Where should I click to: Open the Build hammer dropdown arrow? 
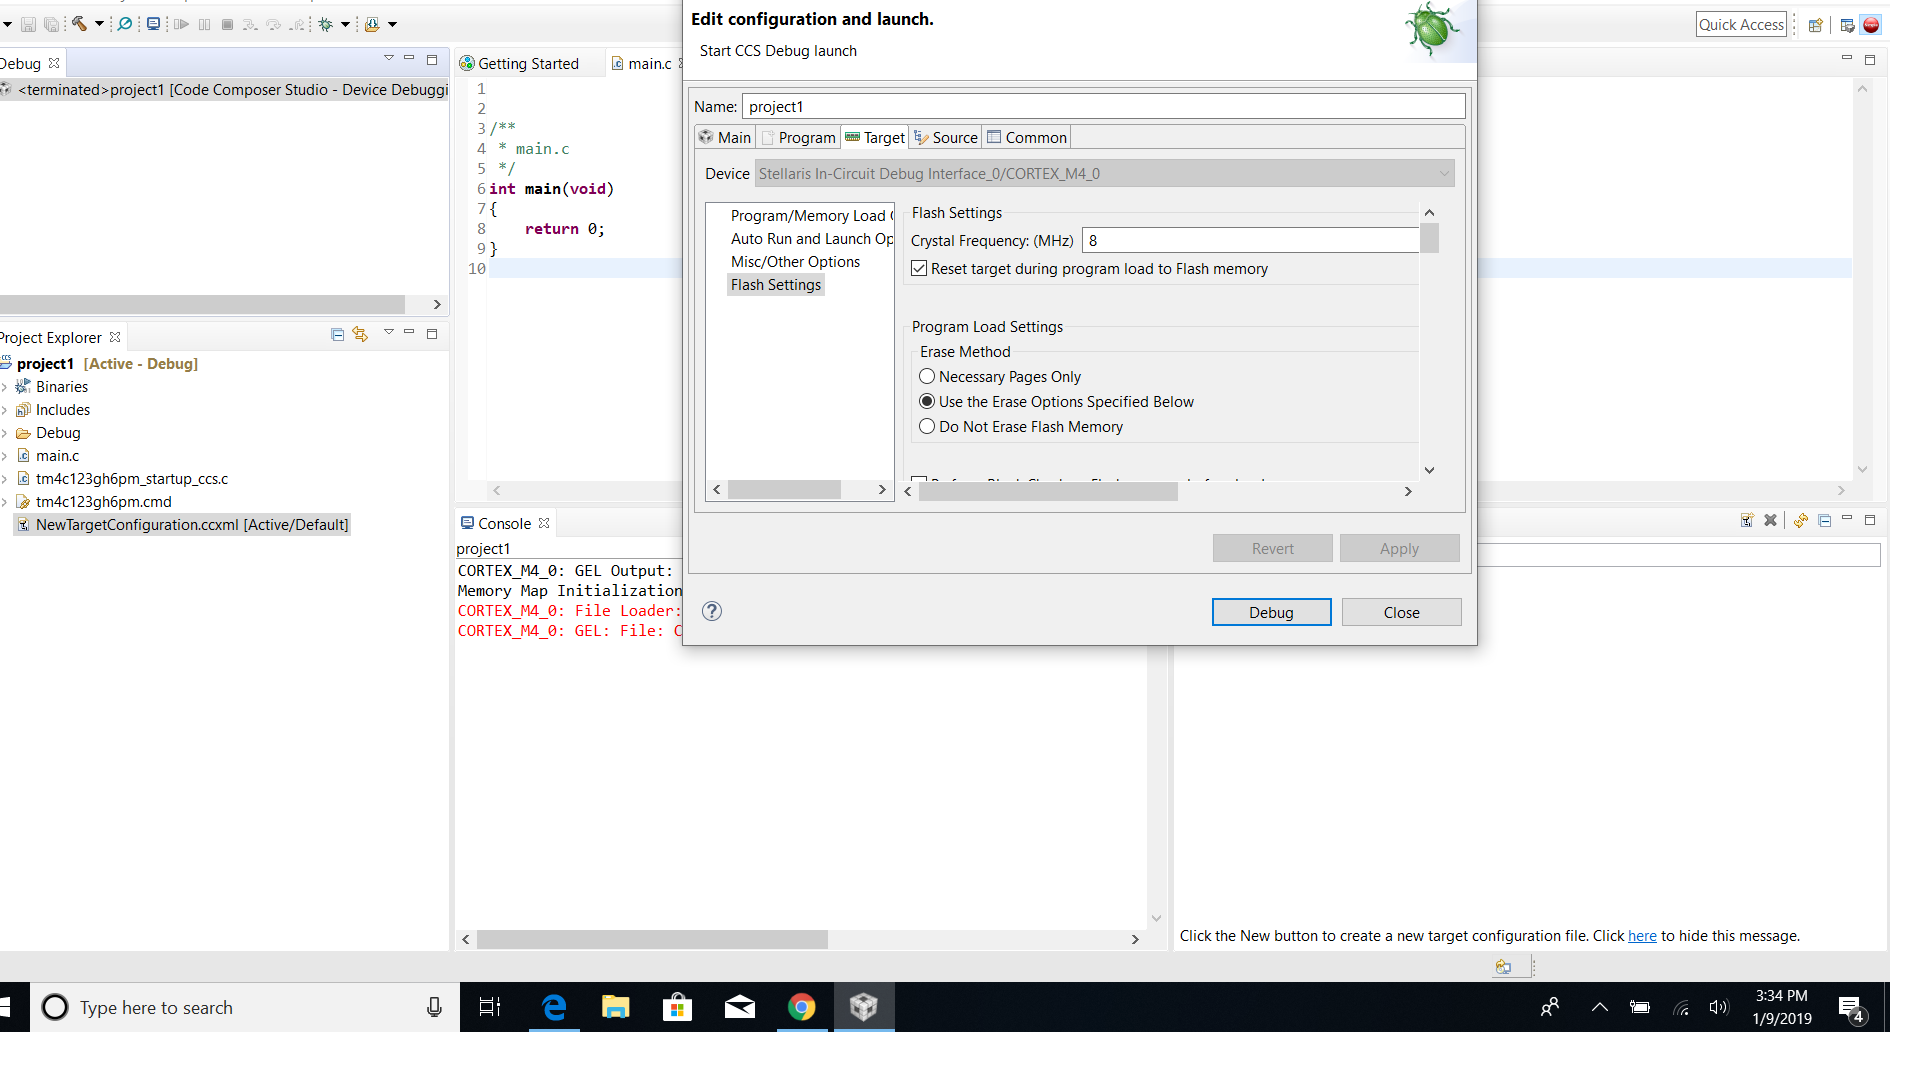pos(99,24)
